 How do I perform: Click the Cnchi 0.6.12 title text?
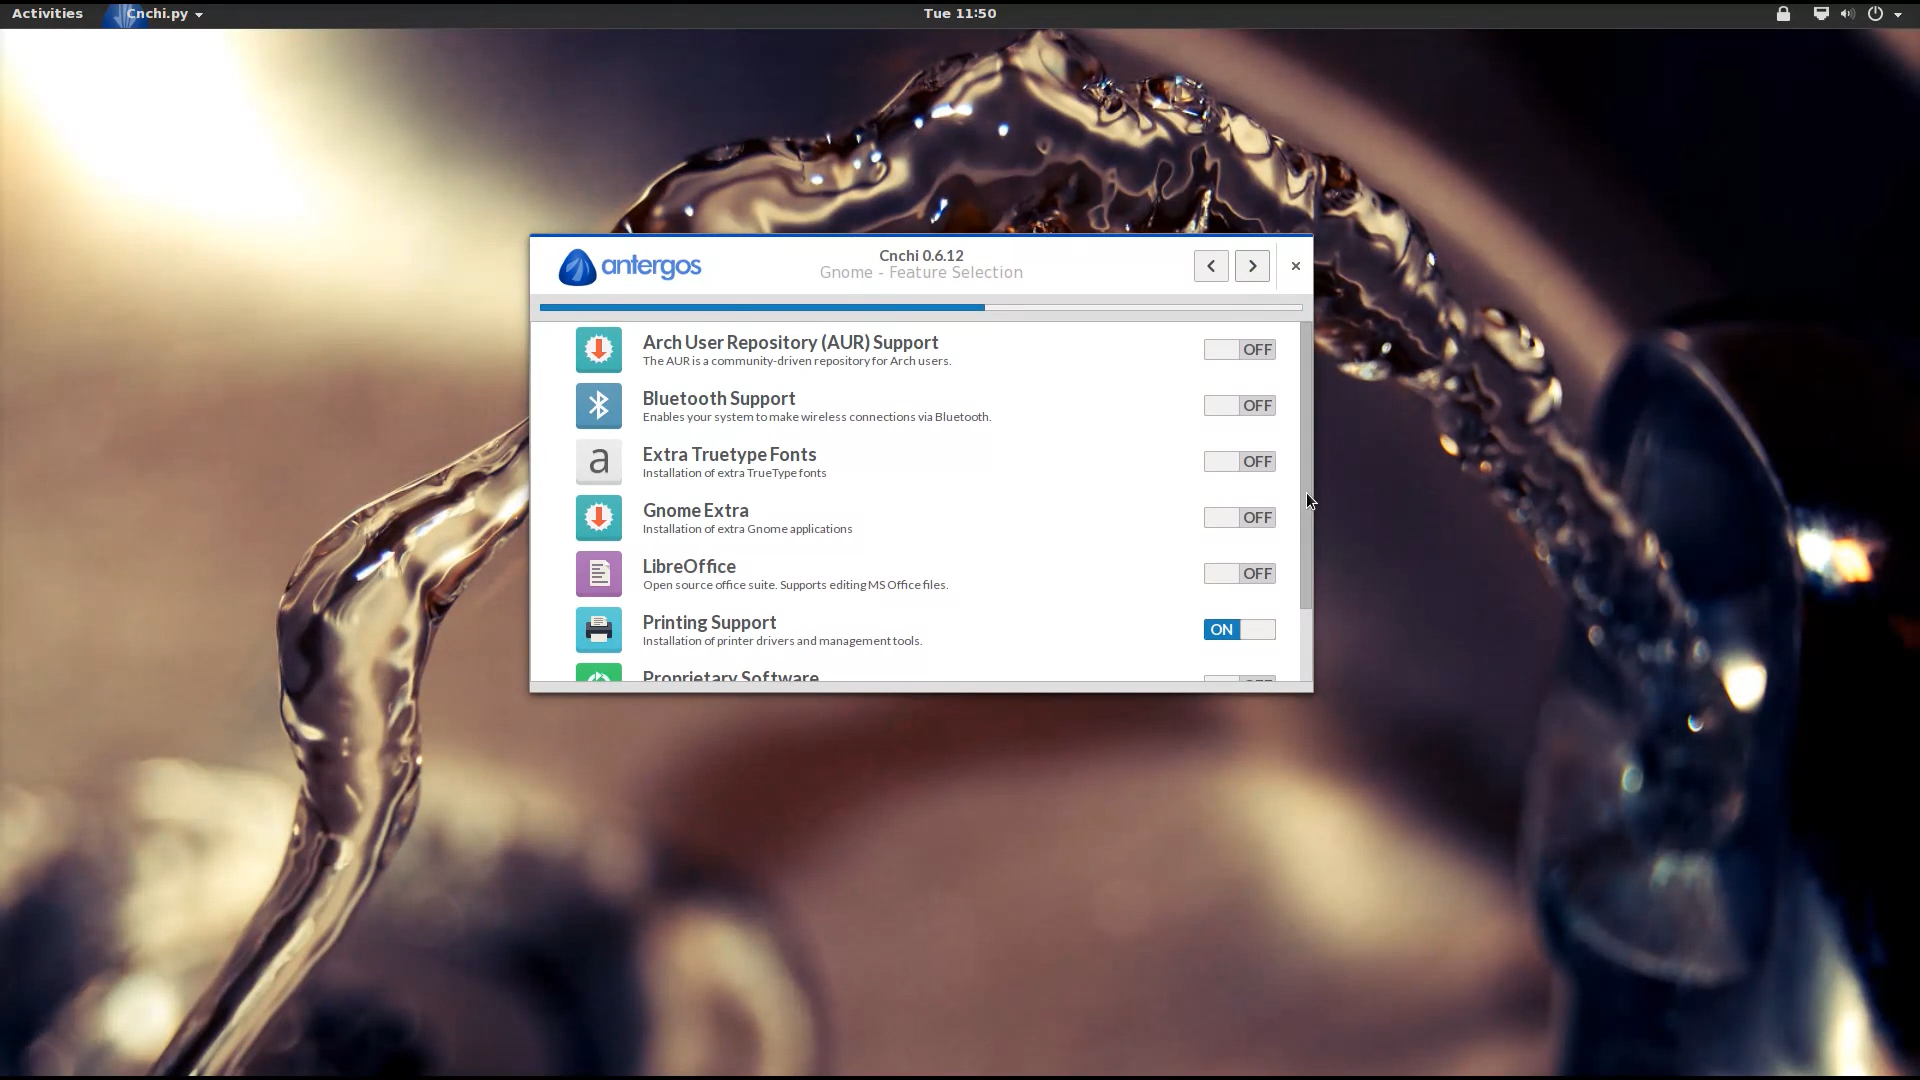921,256
